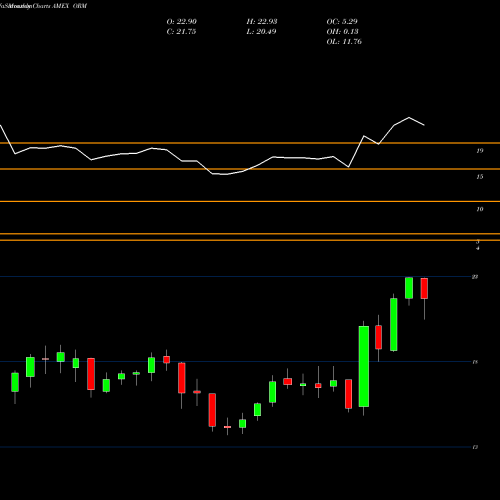Click the high price value H: 22.93
Image resolution: width=500 pixels, height=500 pixels.
point(262,22)
